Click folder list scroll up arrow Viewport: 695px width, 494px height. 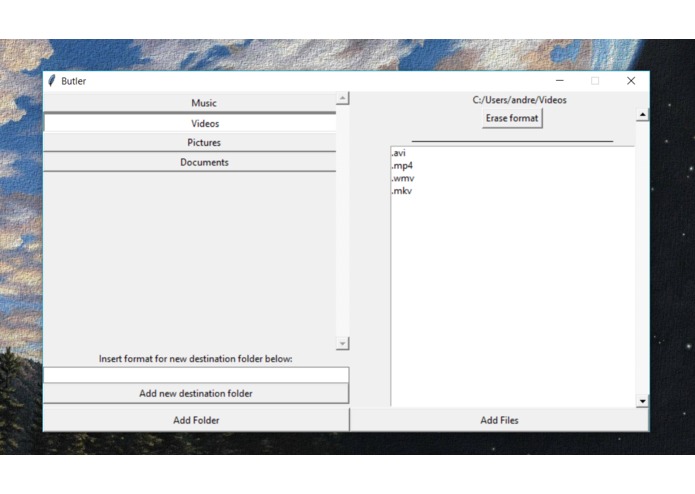(x=342, y=98)
